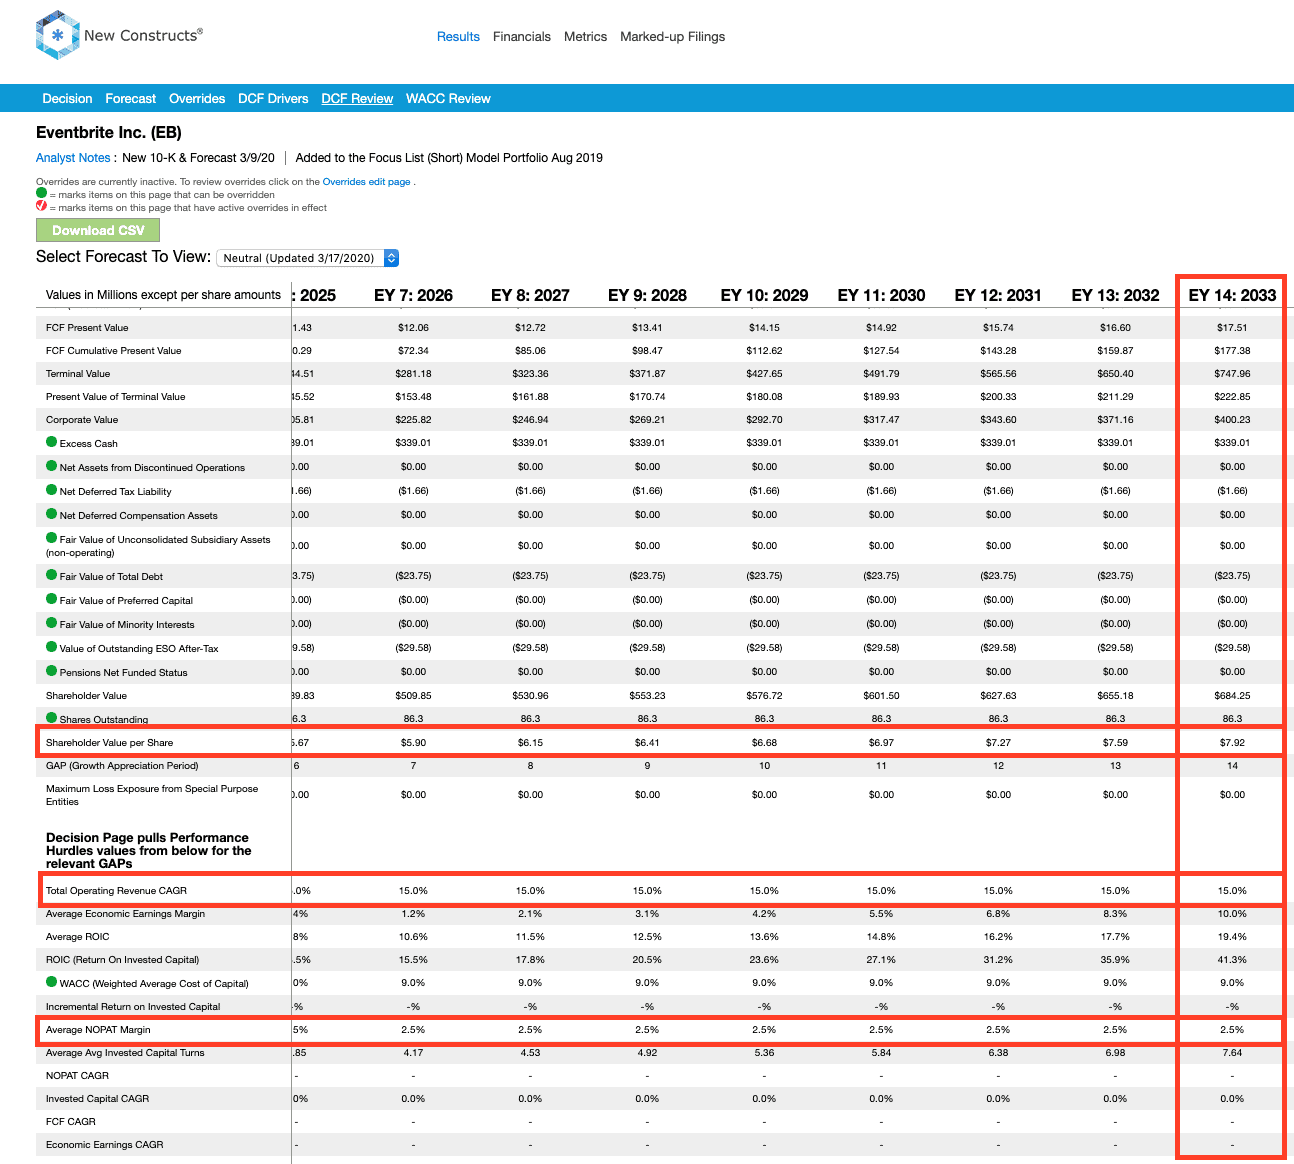Click green dot beside Fair Value of Preferred Capital
Viewport: 1294px width, 1164px height.
[x=52, y=599]
